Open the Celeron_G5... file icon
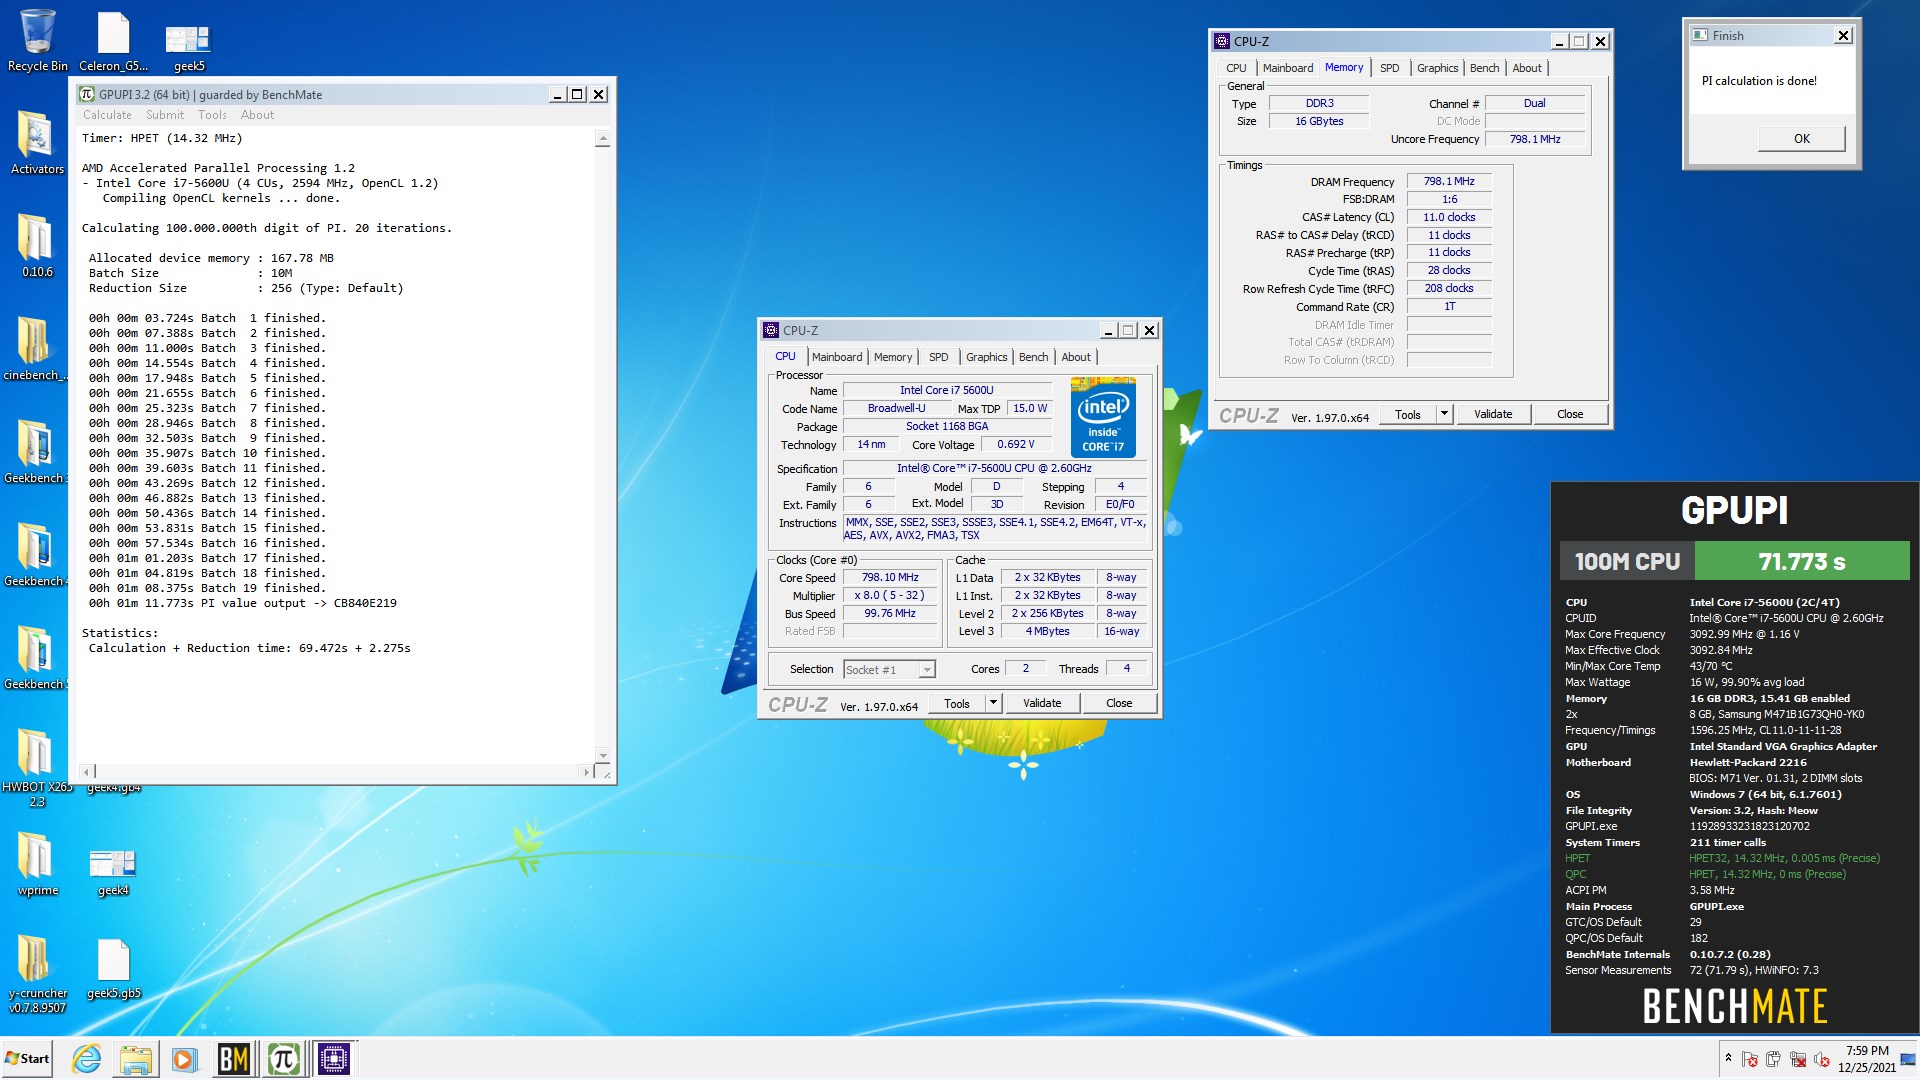 (113, 40)
